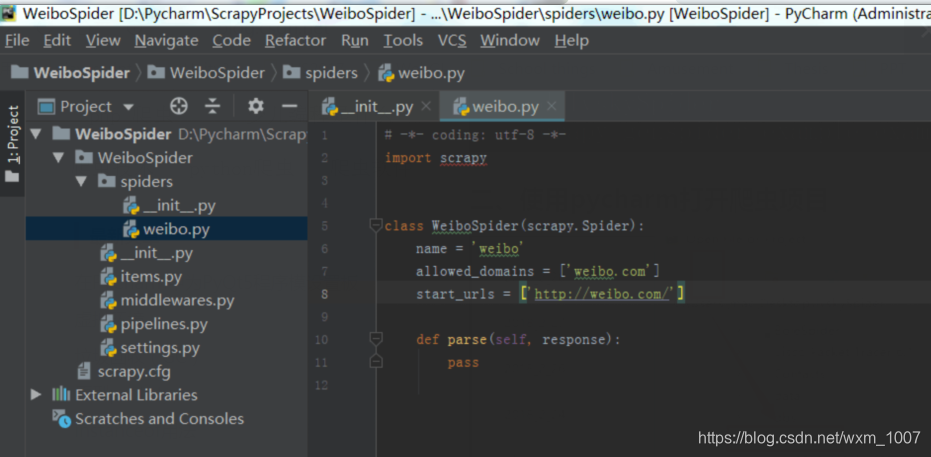The width and height of the screenshot is (931, 457).
Task: Click the spiders folder icon in tree
Action: tap(106, 181)
